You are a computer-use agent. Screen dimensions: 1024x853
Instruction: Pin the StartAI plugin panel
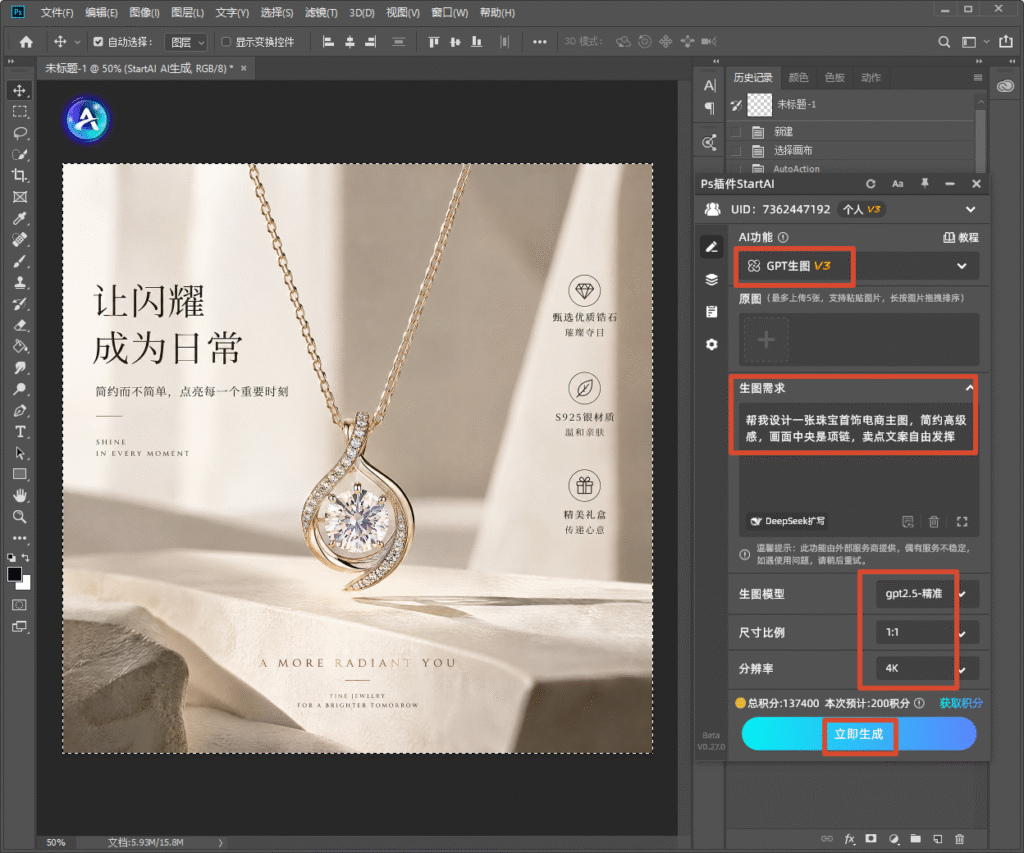click(925, 184)
